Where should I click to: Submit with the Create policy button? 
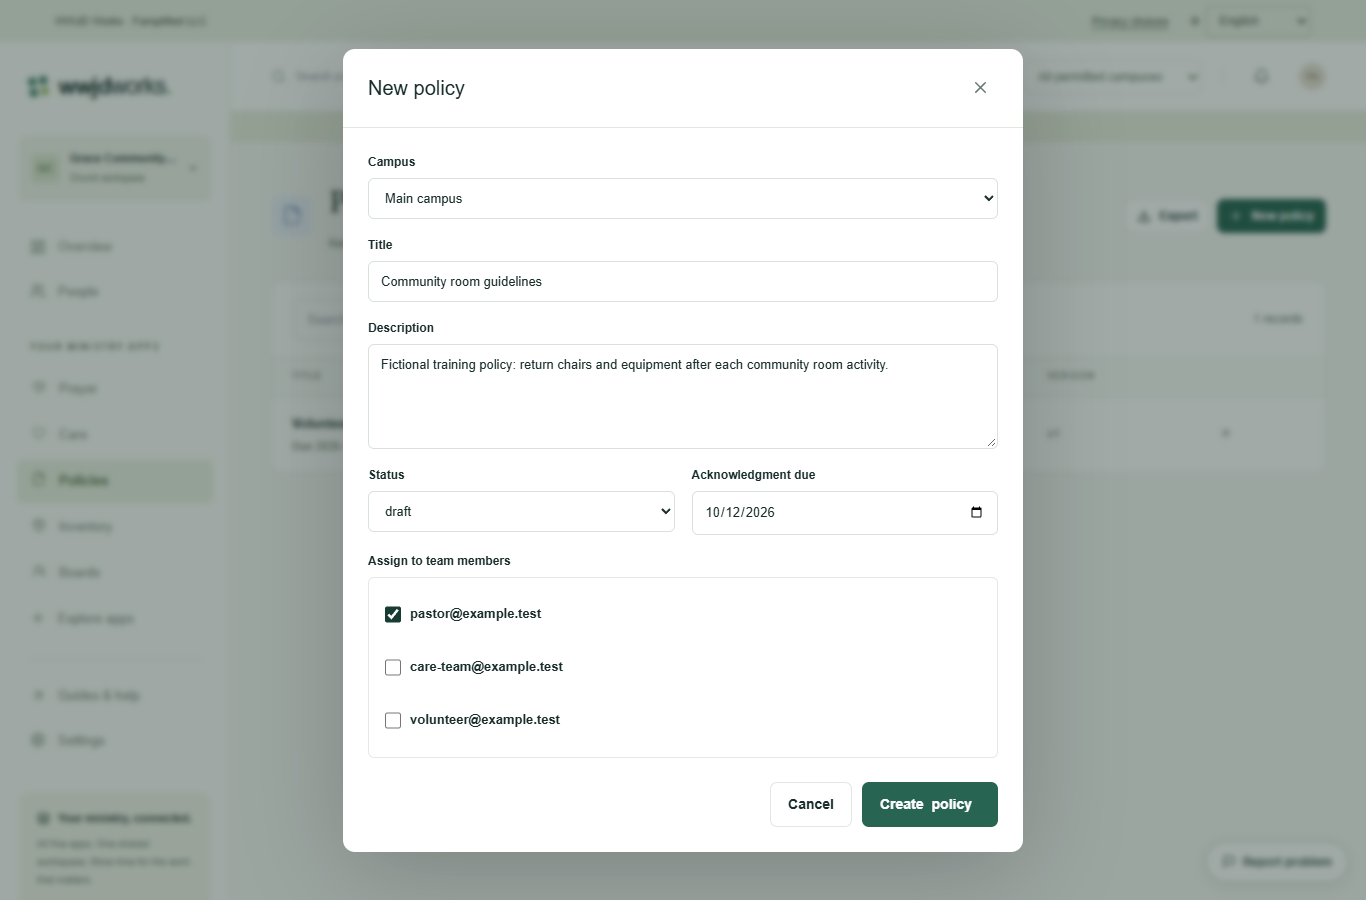930,804
